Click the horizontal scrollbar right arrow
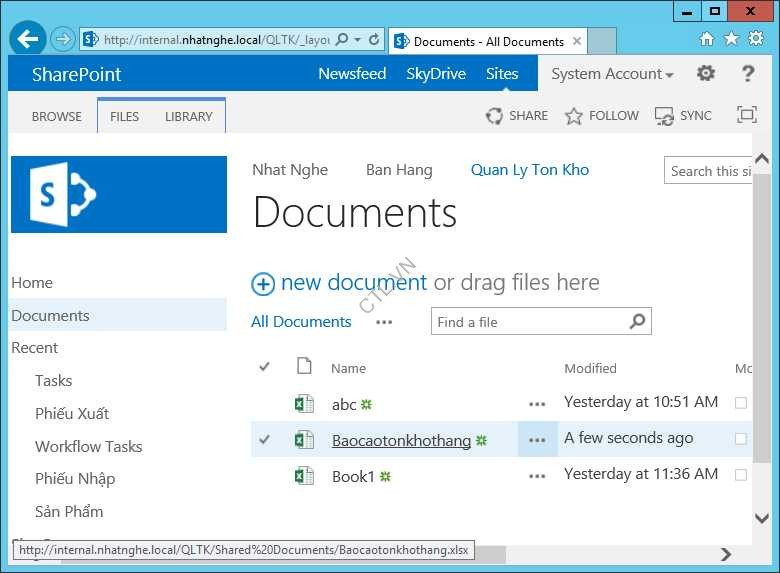780x573 pixels. [x=726, y=554]
